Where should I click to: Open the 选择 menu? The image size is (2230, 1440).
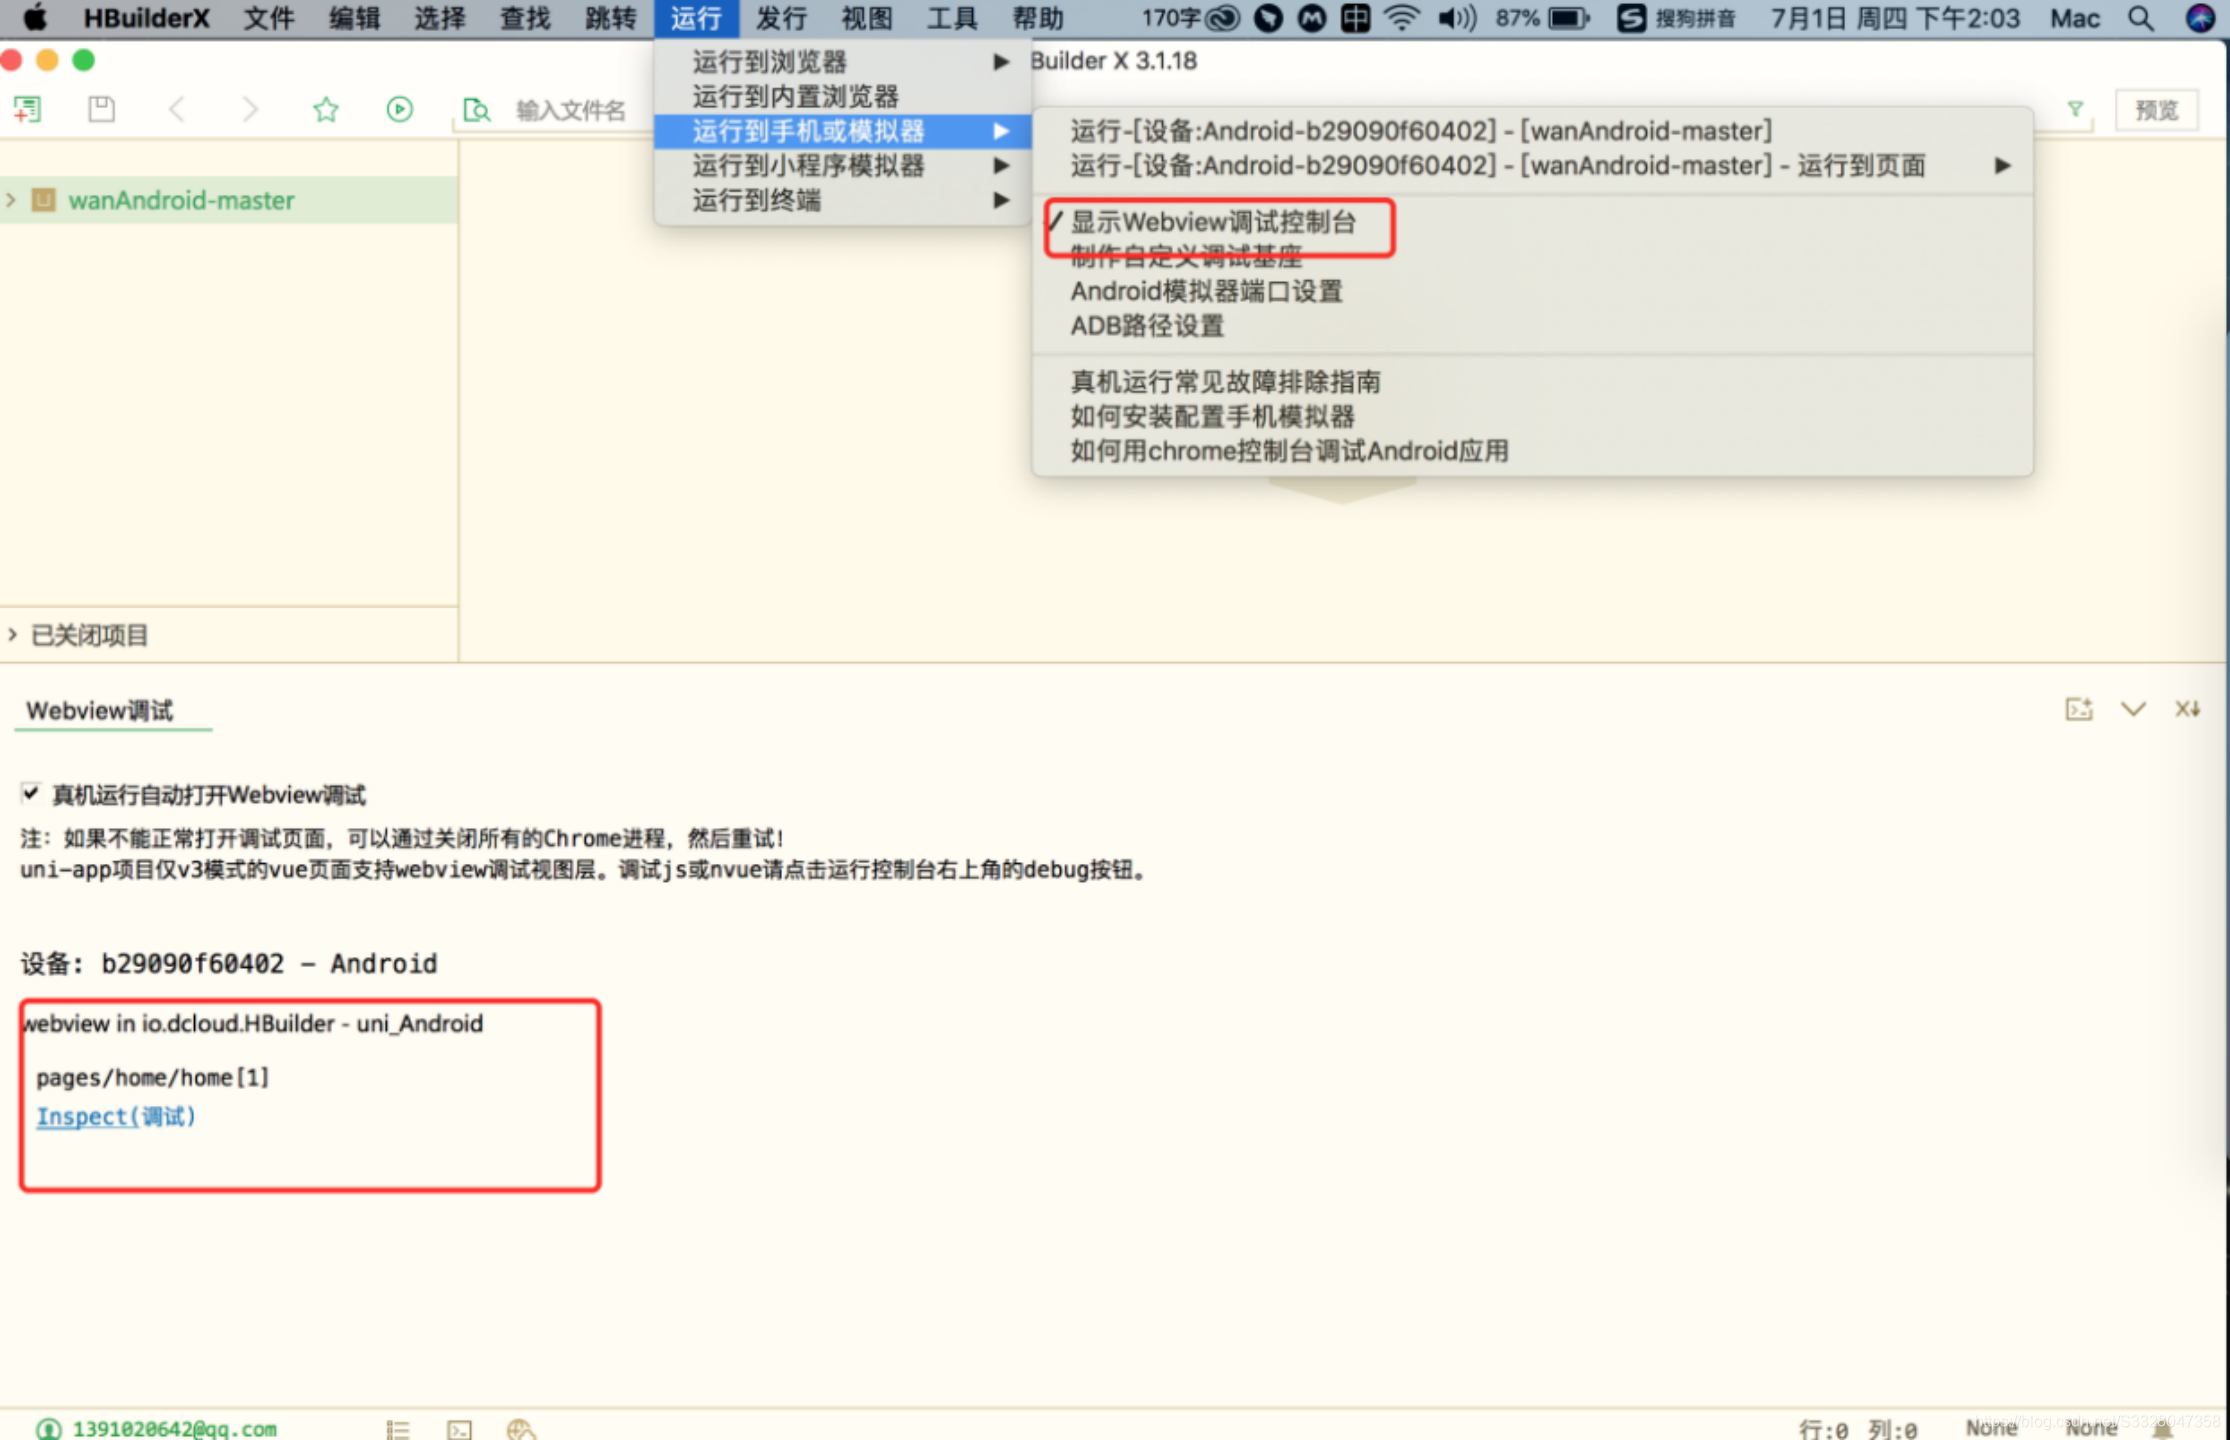441,18
